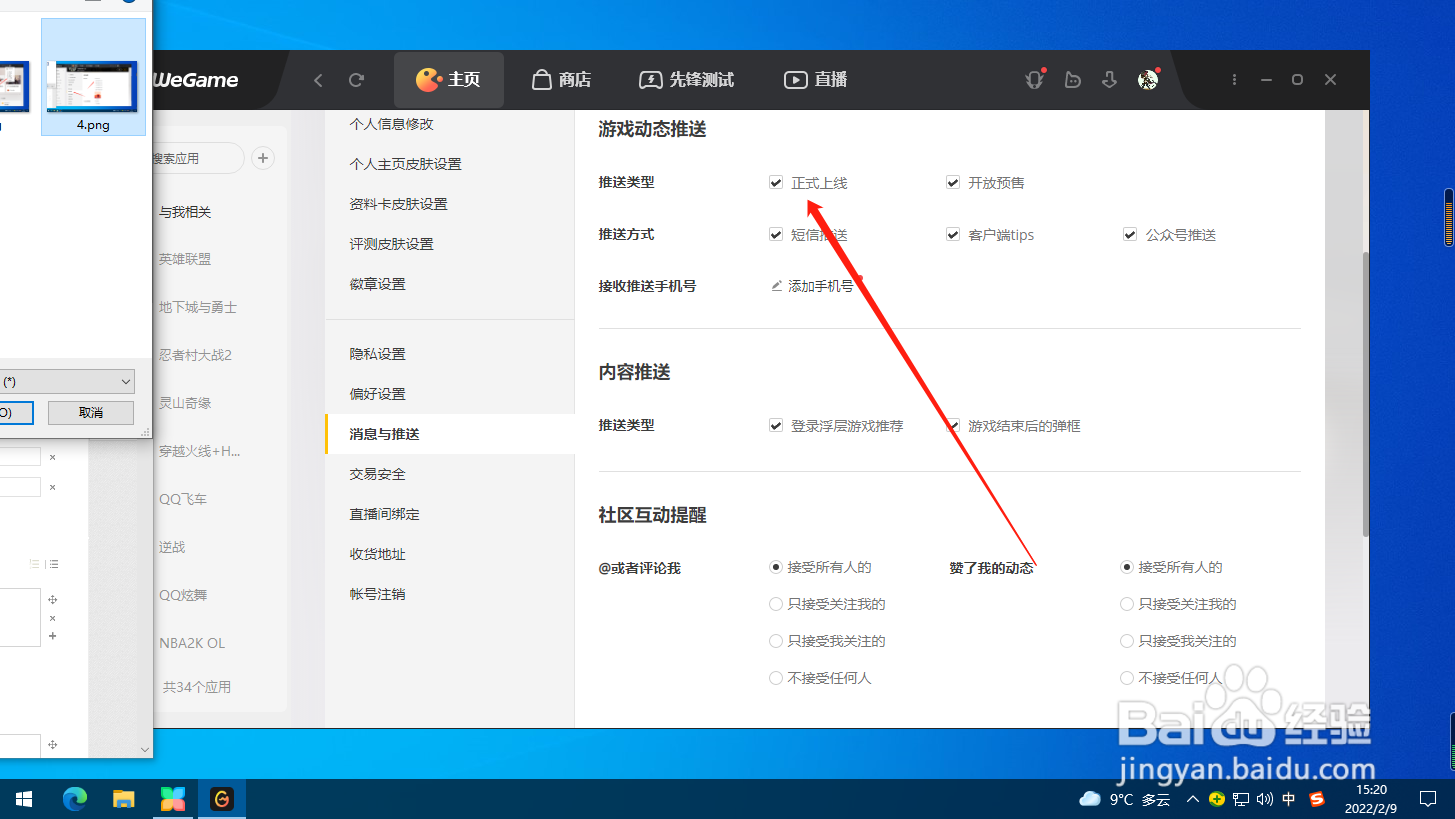This screenshot has width=1455, height=819.
Task: Toggle 公众号推送 checkbox
Action: pyautogui.click(x=1130, y=234)
